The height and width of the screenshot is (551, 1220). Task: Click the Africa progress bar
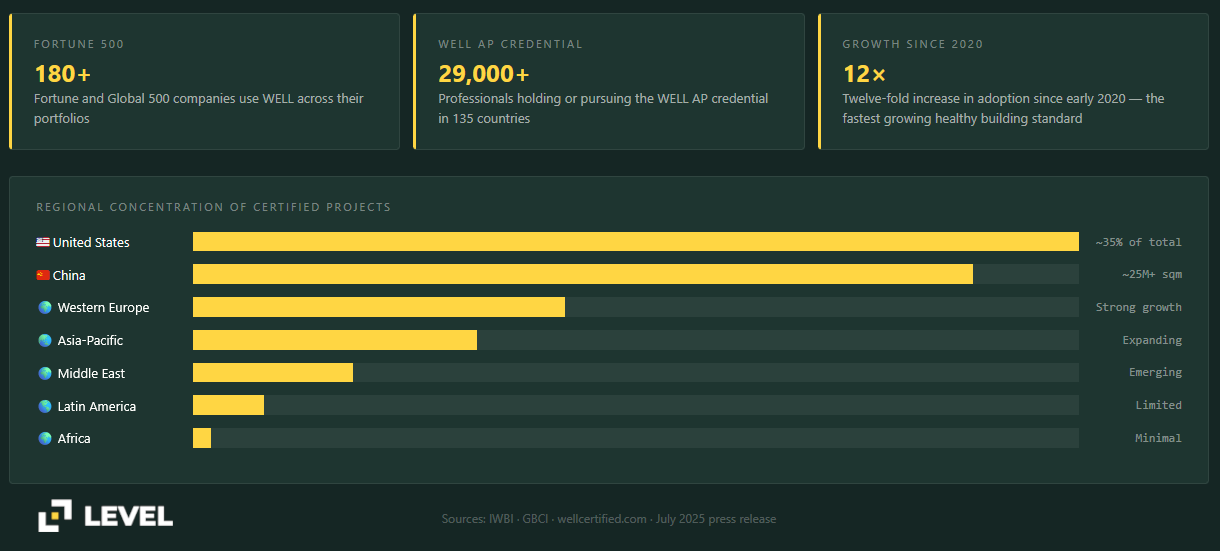click(636, 438)
